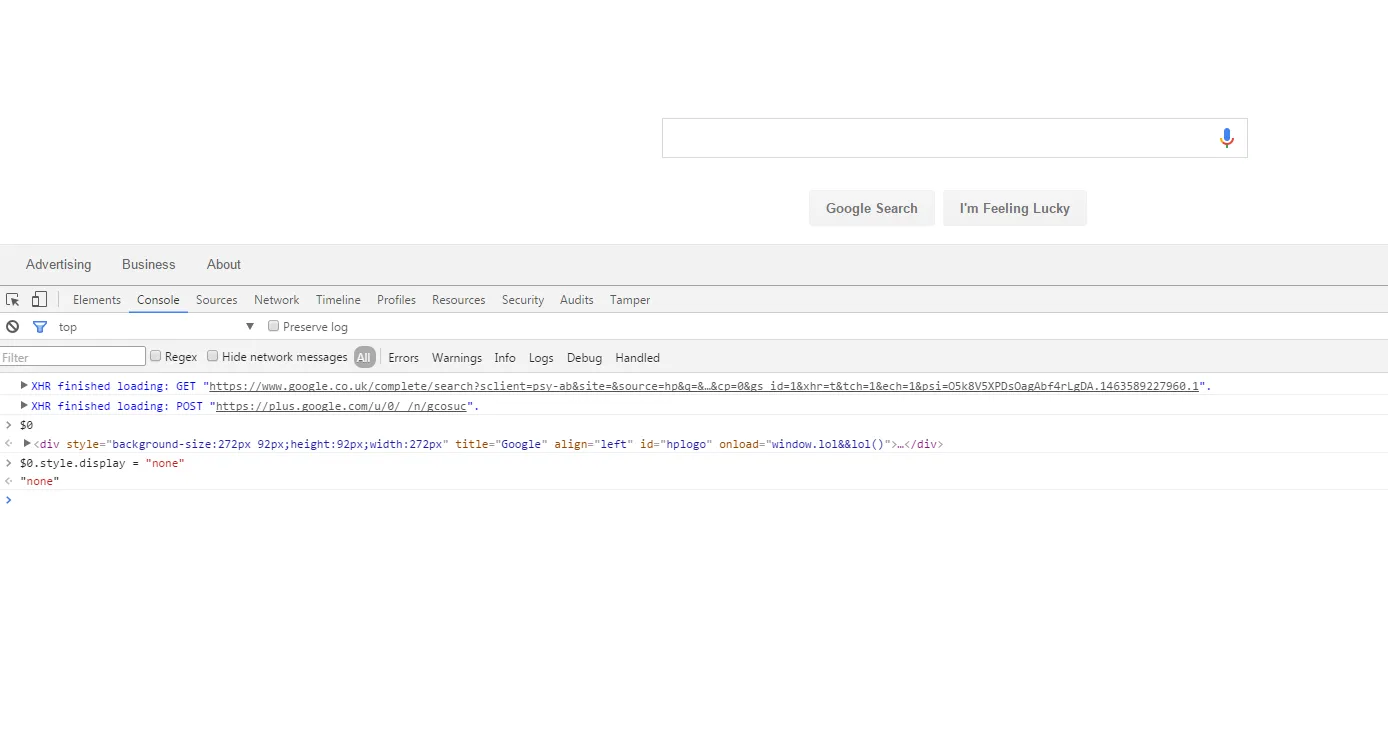1388x738 pixels.
Task: Click the $0.style.display = "none" command line
Action: click(x=102, y=463)
